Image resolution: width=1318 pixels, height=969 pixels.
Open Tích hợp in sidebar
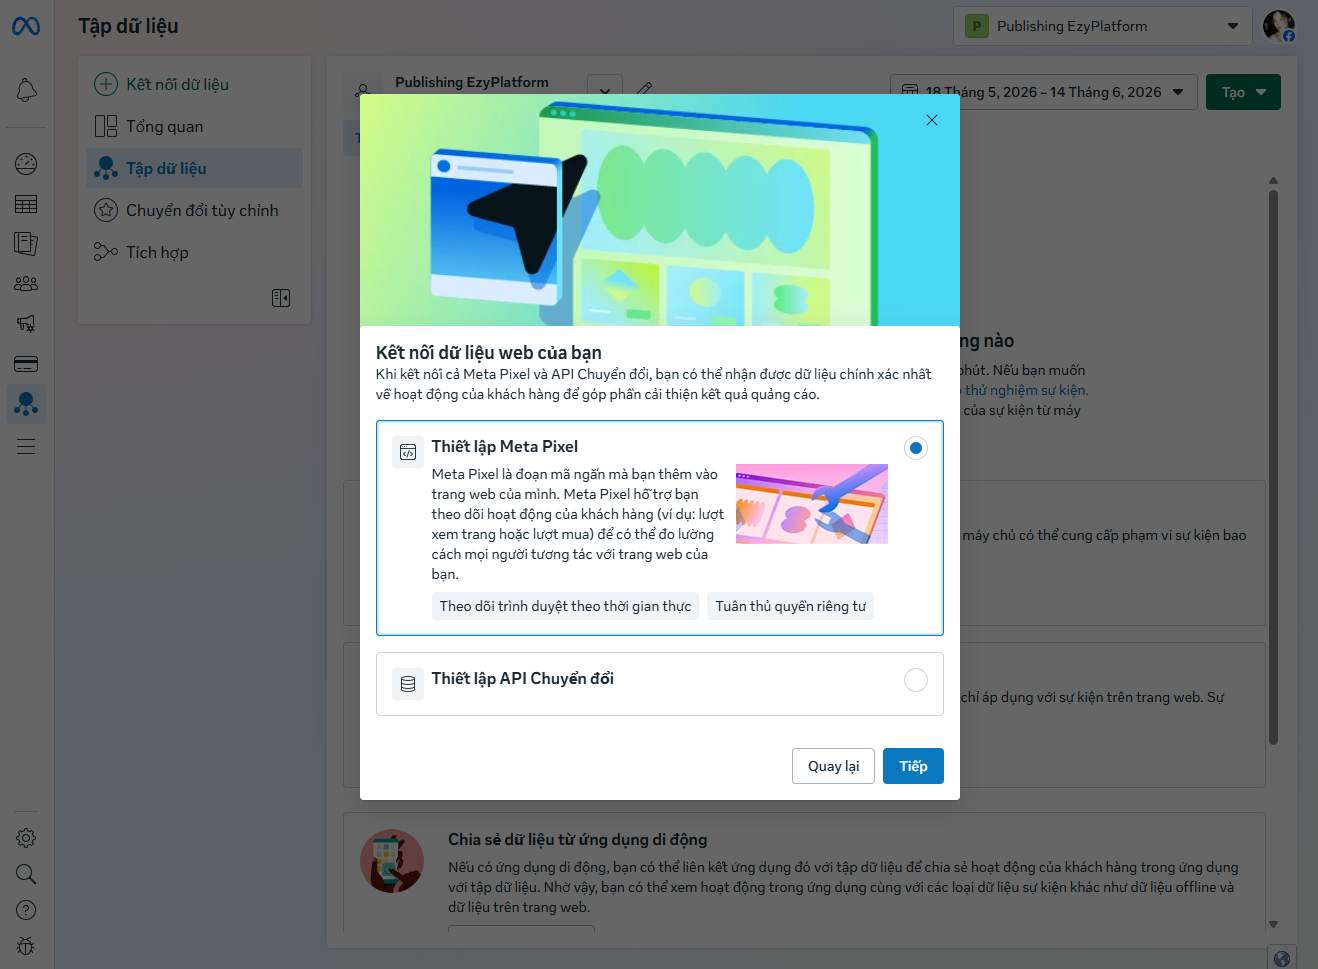[194, 252]
